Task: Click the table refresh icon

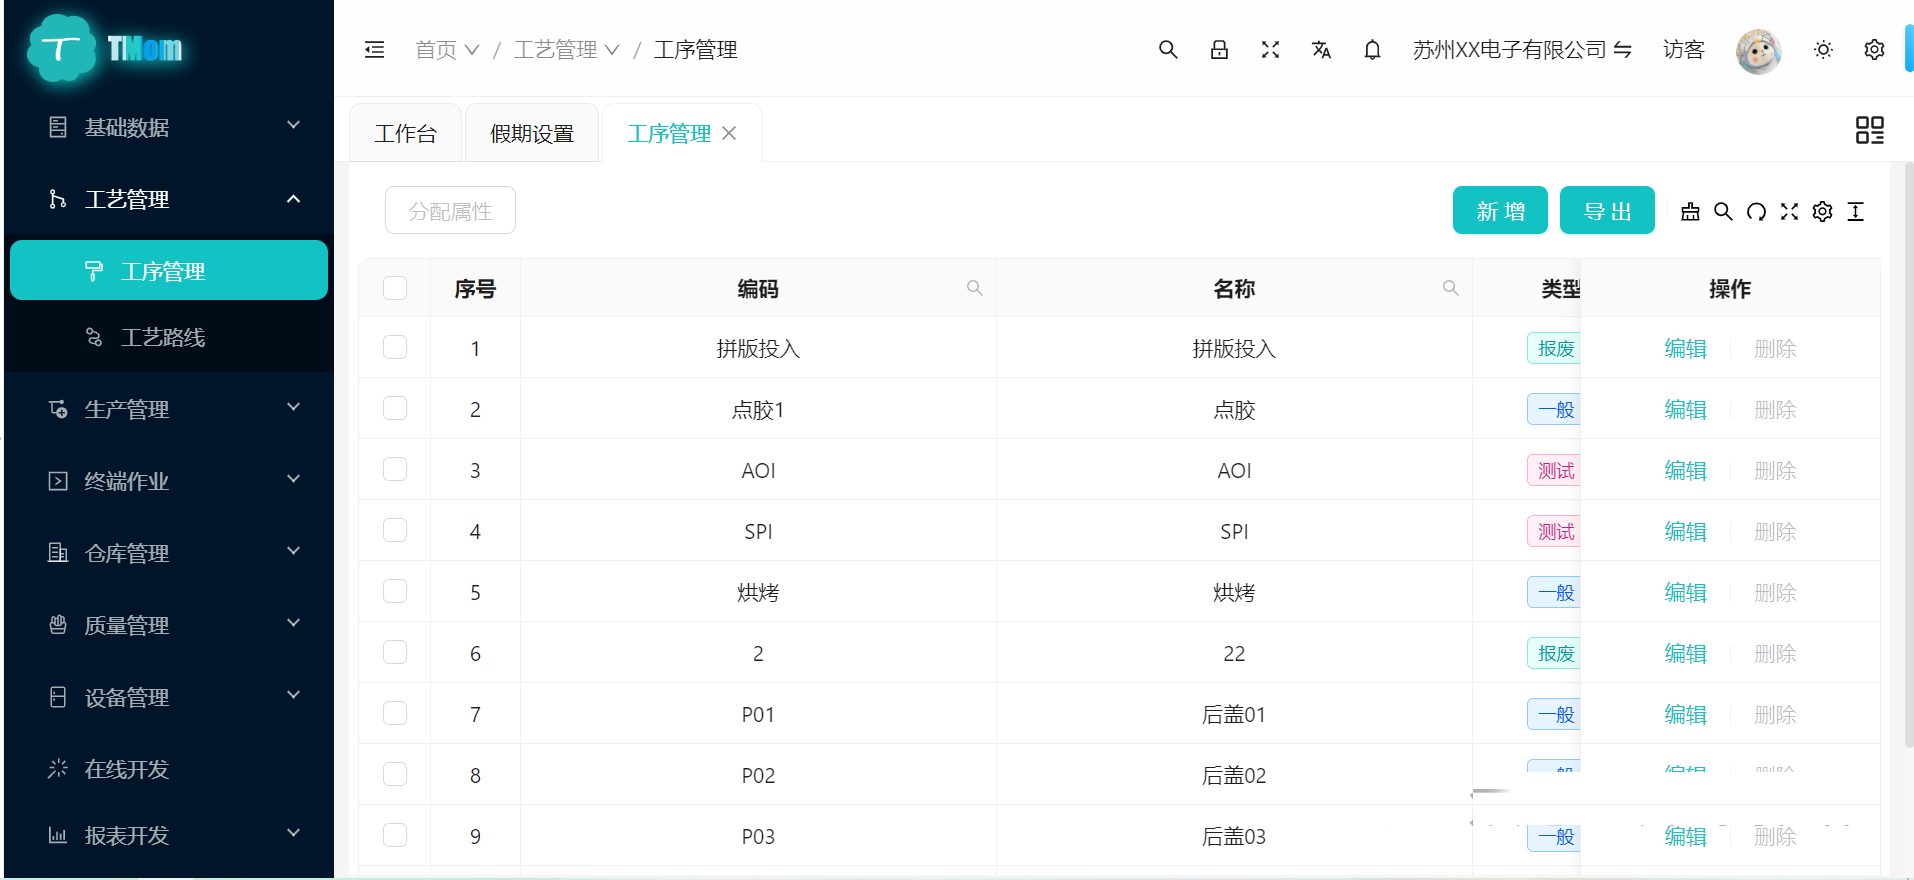Action: [1756, 212]
